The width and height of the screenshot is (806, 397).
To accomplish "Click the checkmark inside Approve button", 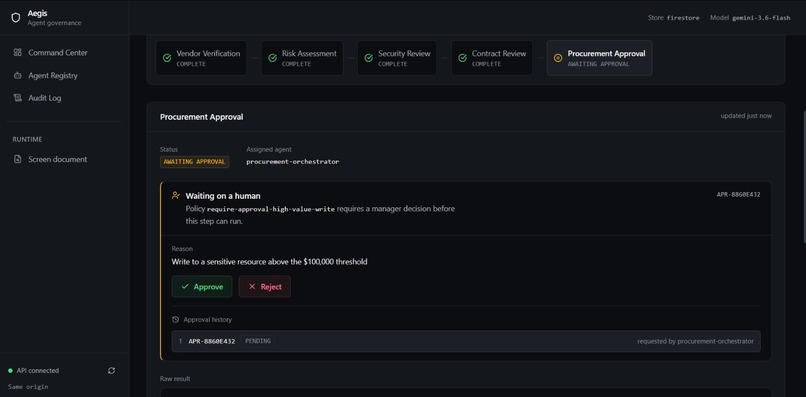I will 185,287.
